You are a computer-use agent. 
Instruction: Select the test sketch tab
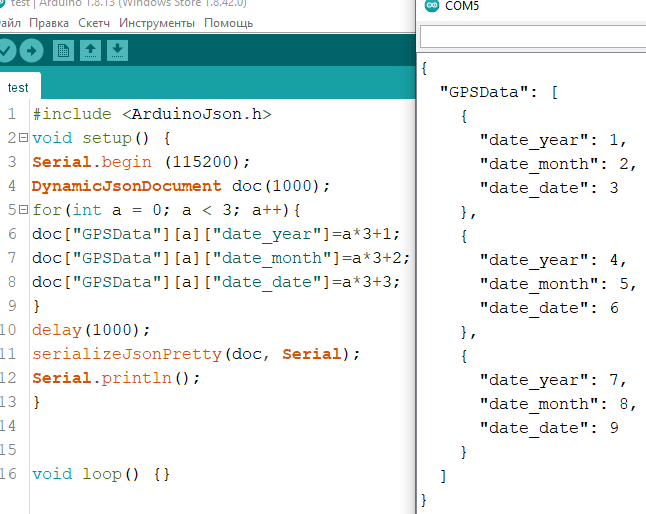[18, 87]
